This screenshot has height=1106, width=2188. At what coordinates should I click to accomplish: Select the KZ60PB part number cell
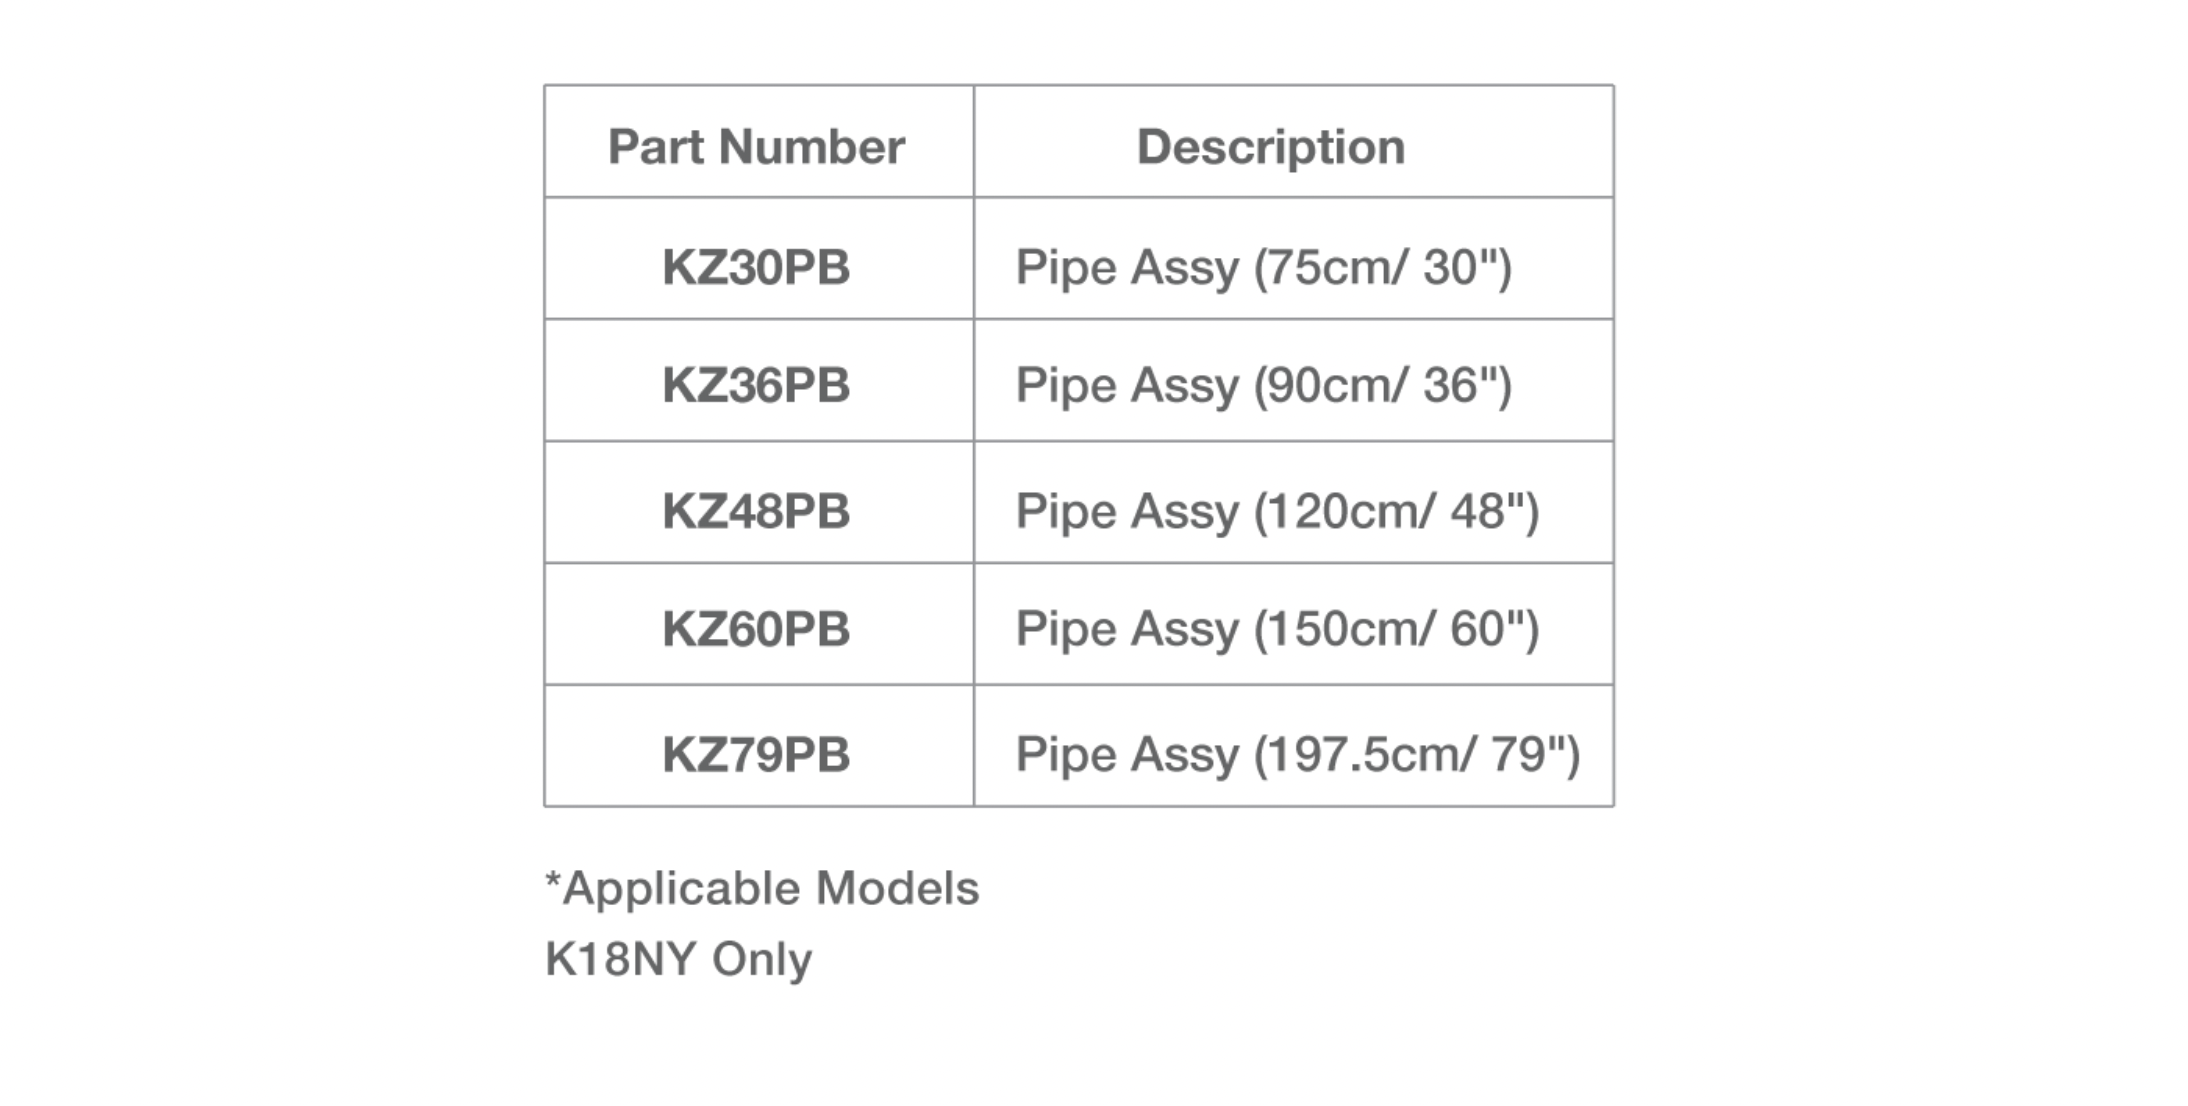(x=756, y=629)
